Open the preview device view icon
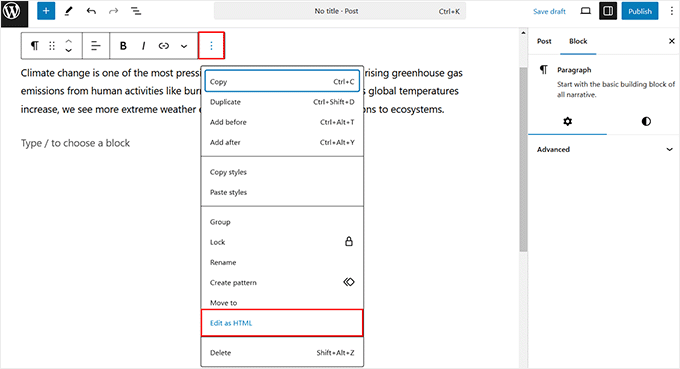The image size is (680, 369). pyautogui.click(x=585, y=11)
